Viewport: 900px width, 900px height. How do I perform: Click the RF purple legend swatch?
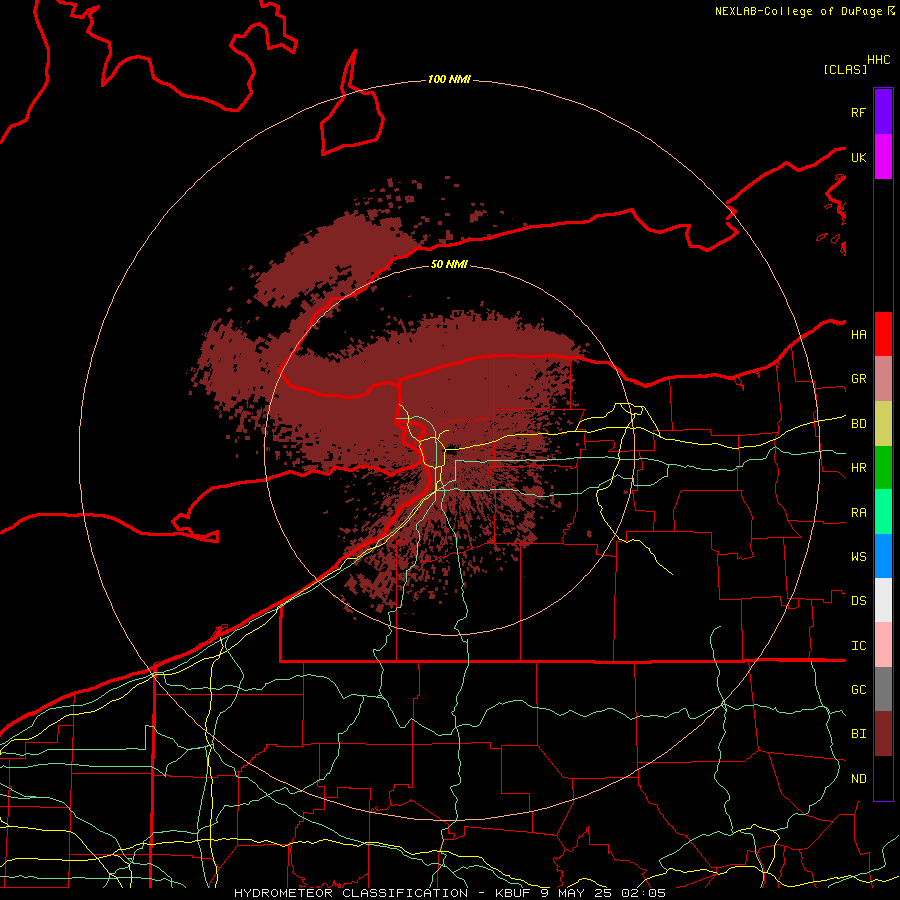click(883, 112)
